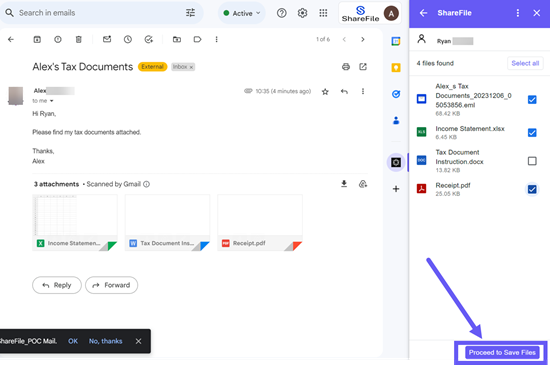Mark the email as unread
Viewport: 550px width, 365px height.
coord(107,39)
